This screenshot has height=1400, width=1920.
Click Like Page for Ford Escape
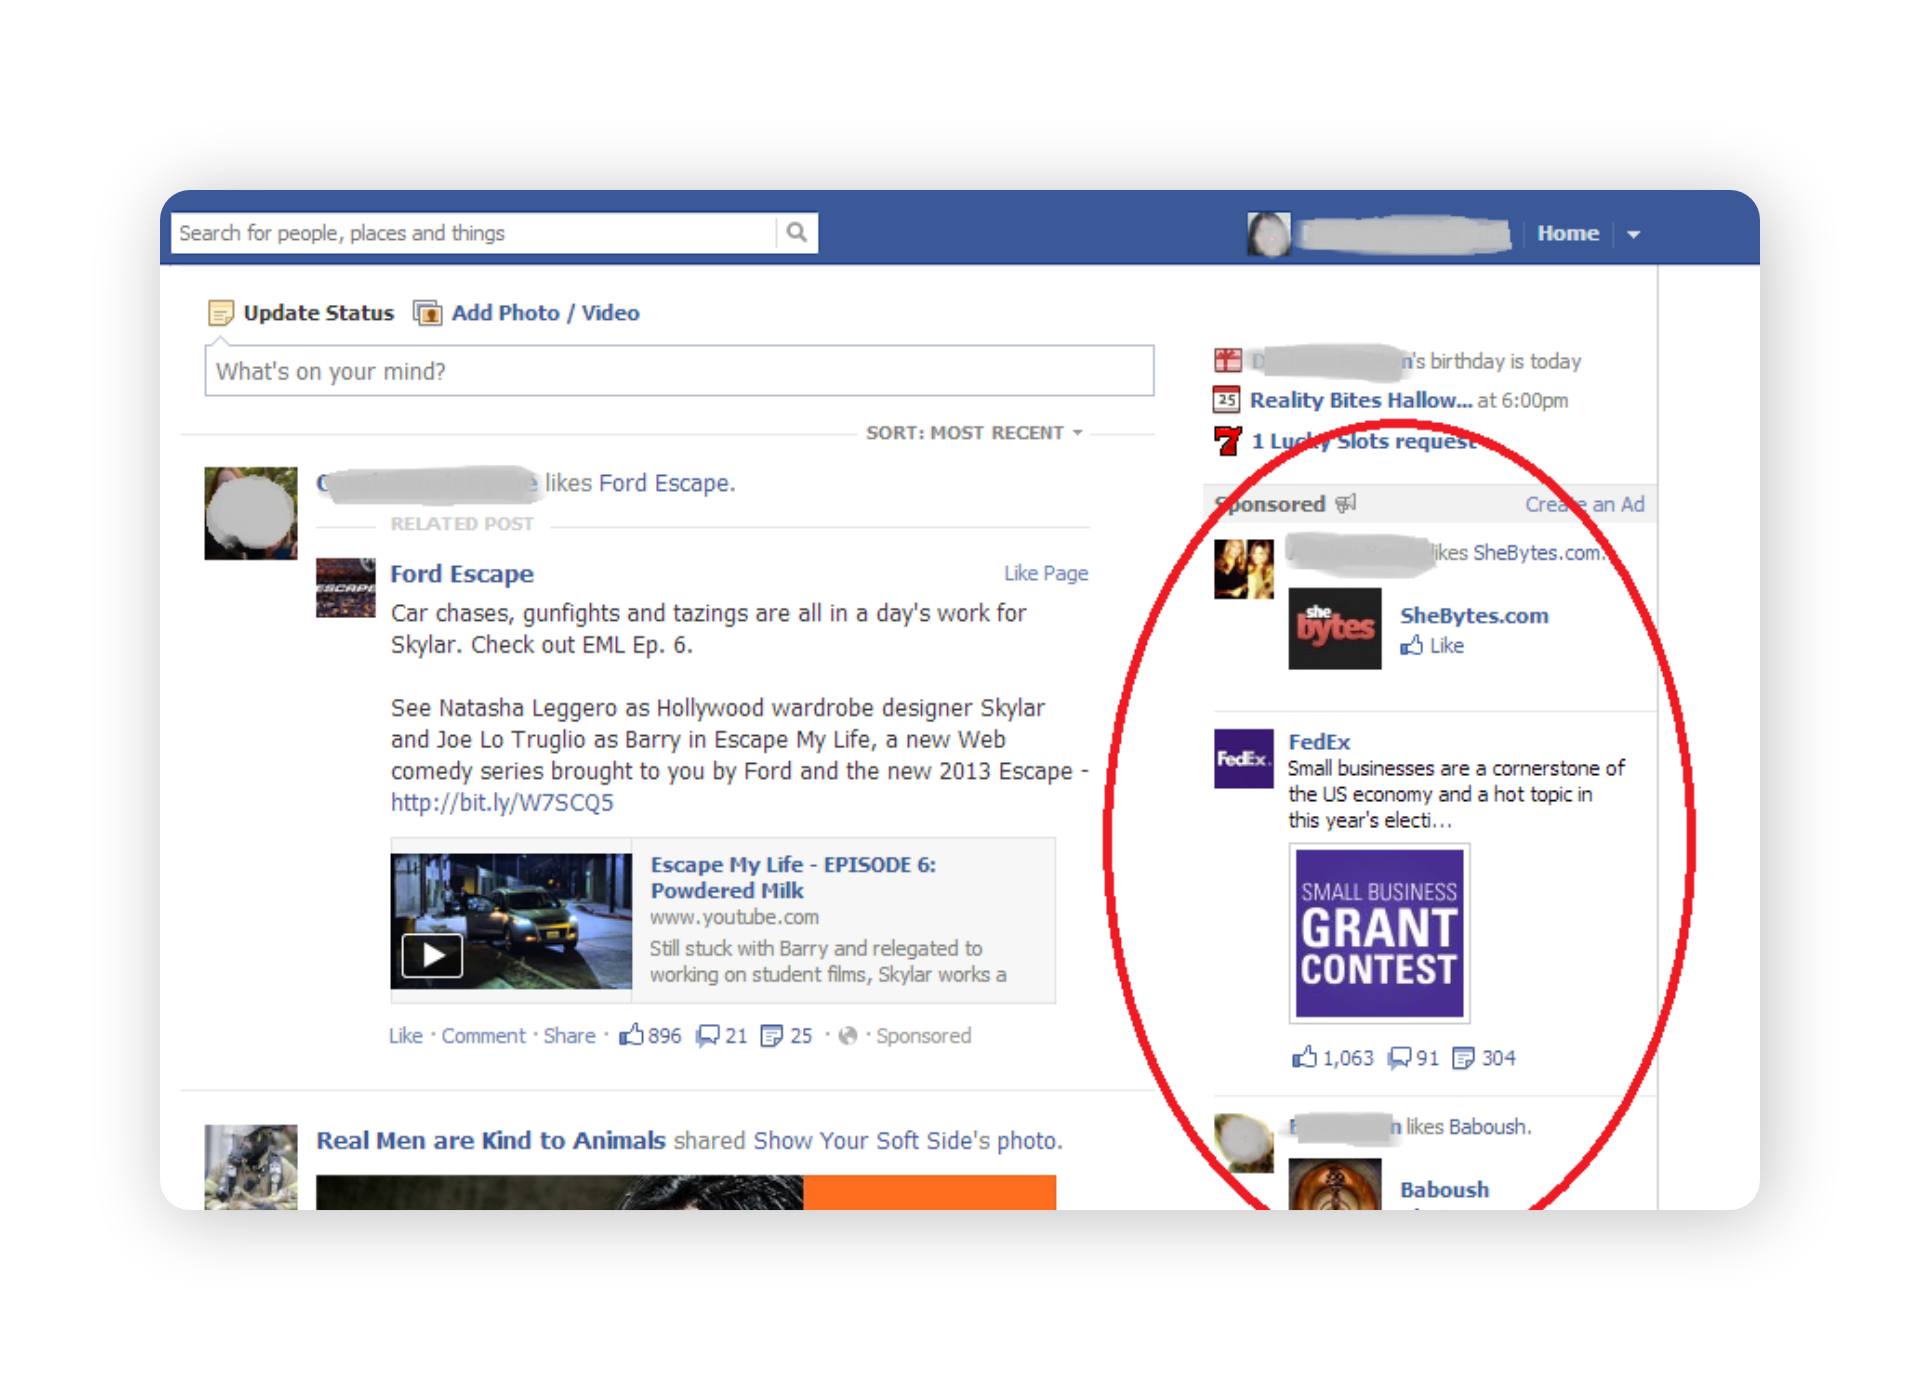(1046, 573)
